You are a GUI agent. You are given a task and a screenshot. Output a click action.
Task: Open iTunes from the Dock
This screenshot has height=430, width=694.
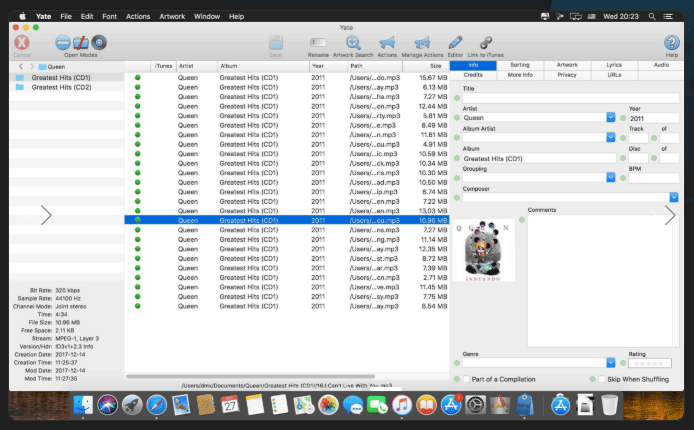(x=401, y=404)
